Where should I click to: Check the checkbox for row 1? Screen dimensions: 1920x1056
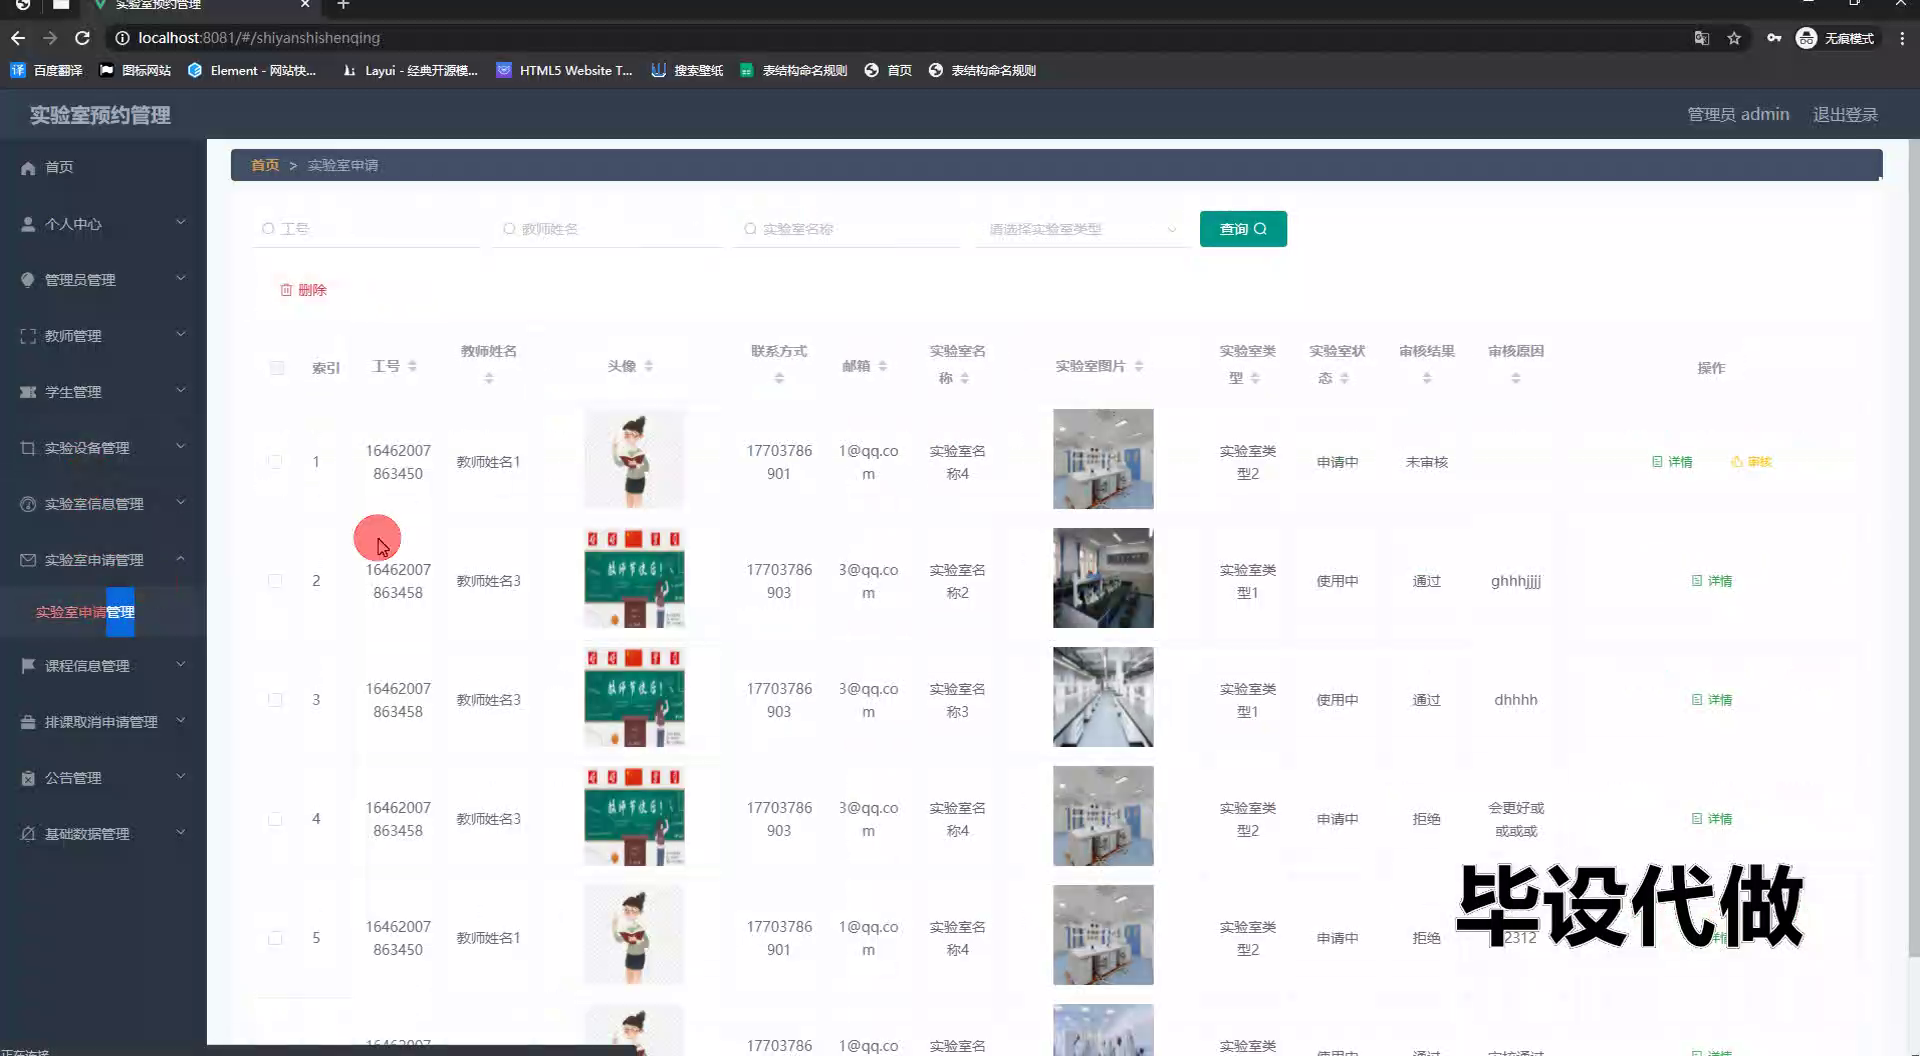click(x=275, y=462)
